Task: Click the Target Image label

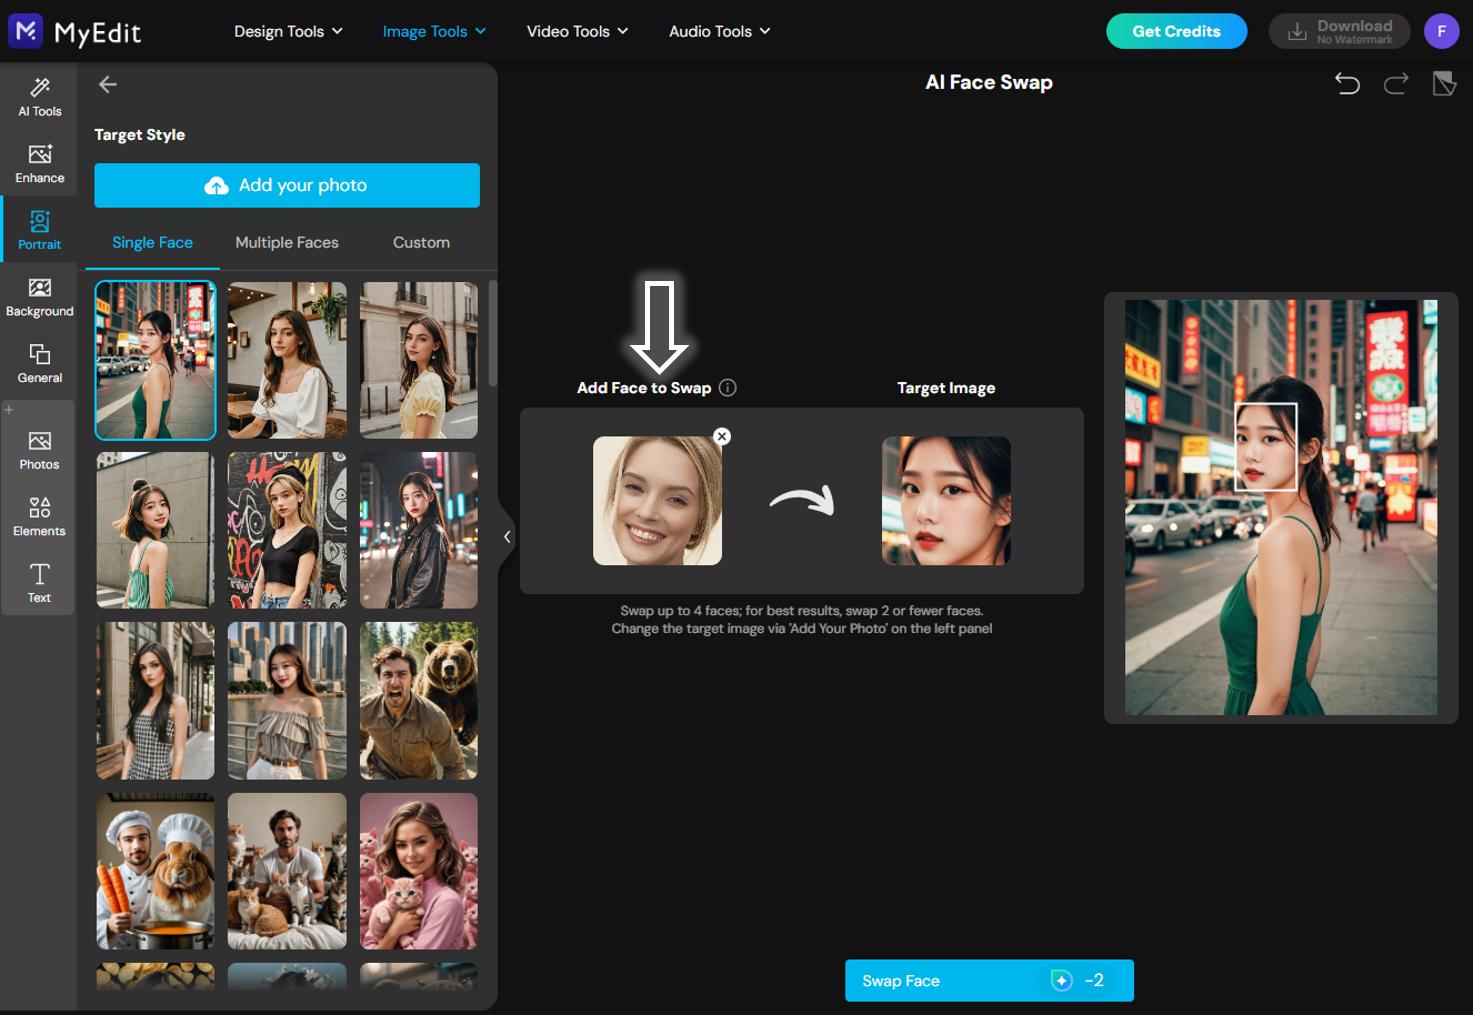Action: (x=946, y=388)
